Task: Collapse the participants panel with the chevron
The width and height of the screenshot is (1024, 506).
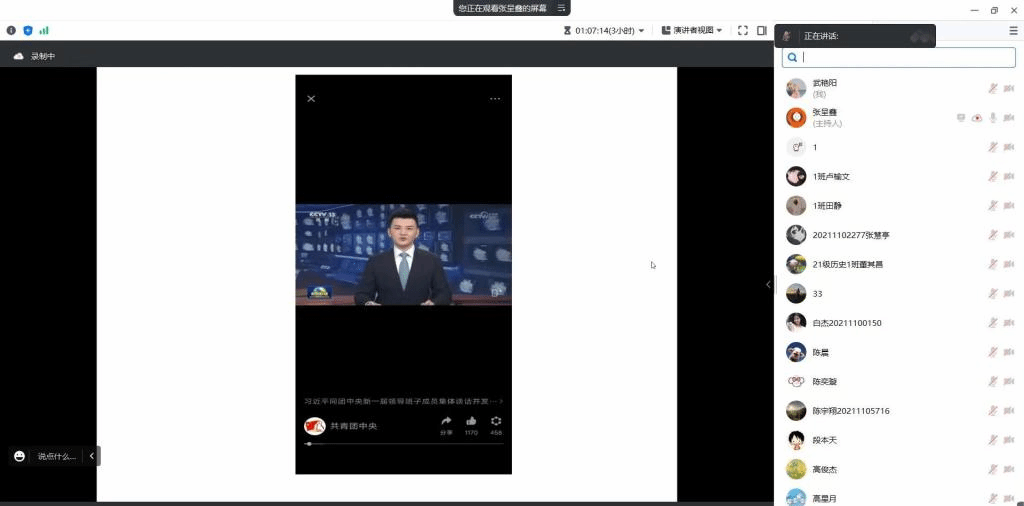Action: tap(768, 285)
